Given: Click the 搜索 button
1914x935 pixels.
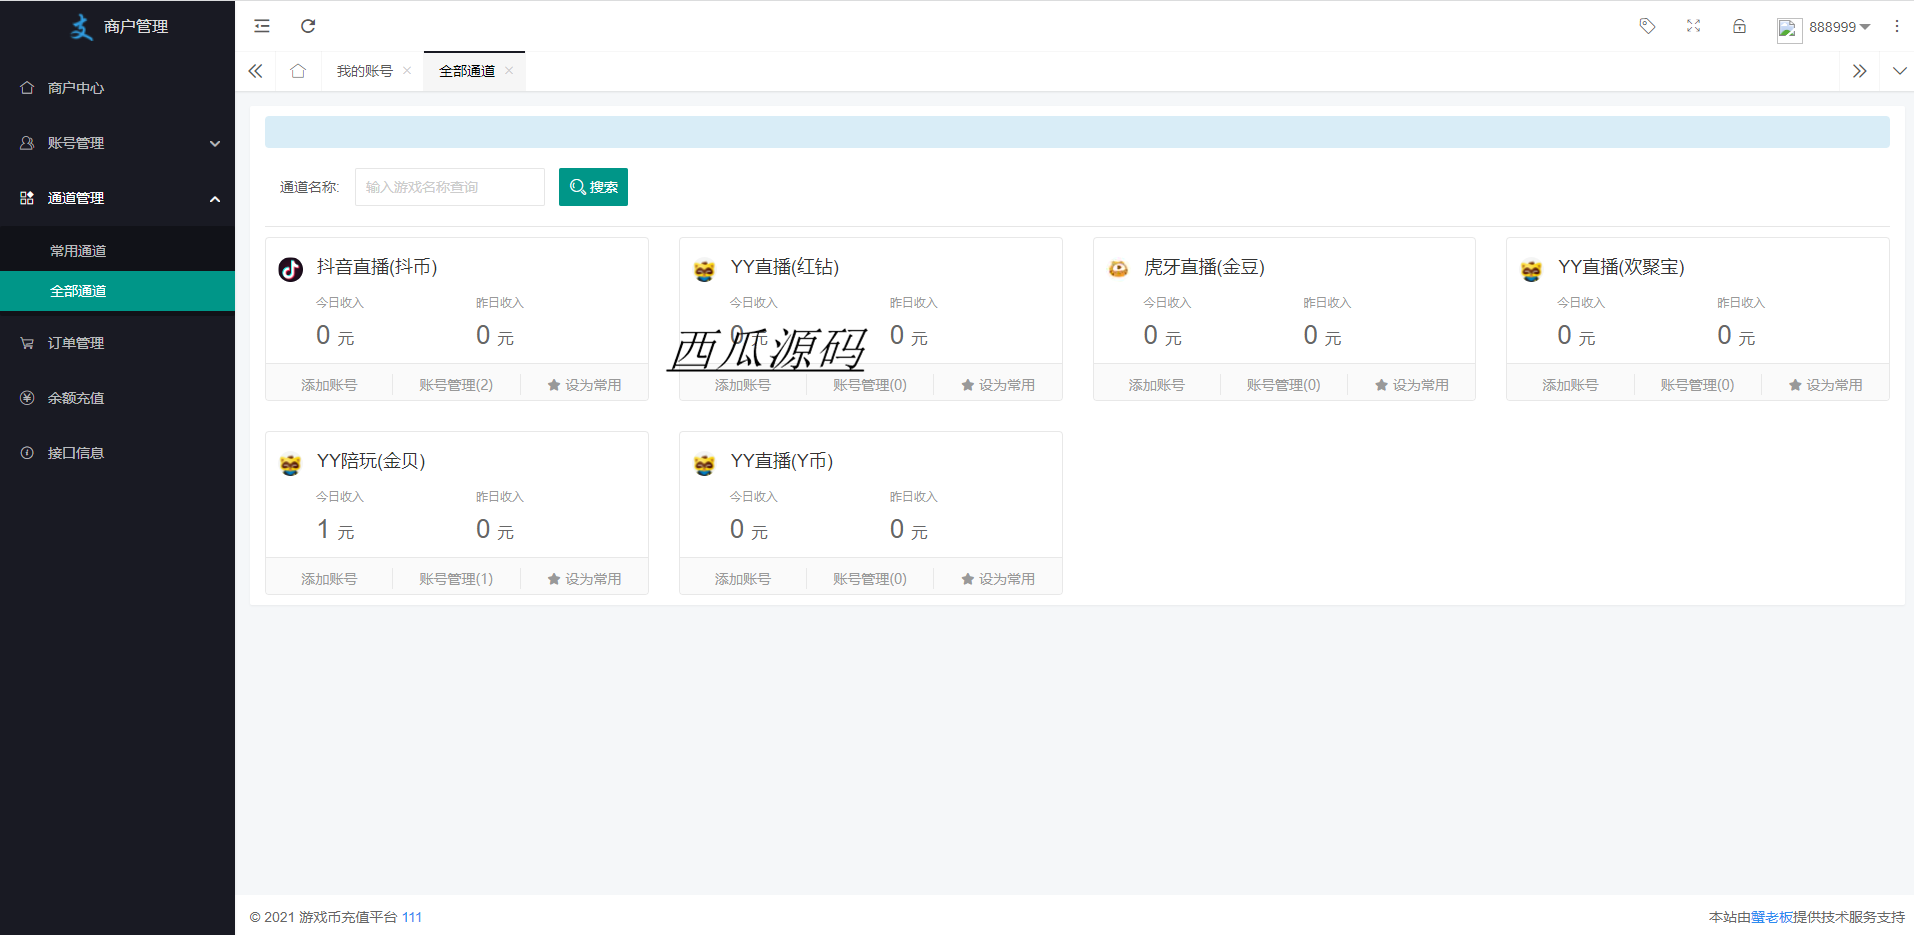Looking at the screenshot, I should click(x=593, y=187).
